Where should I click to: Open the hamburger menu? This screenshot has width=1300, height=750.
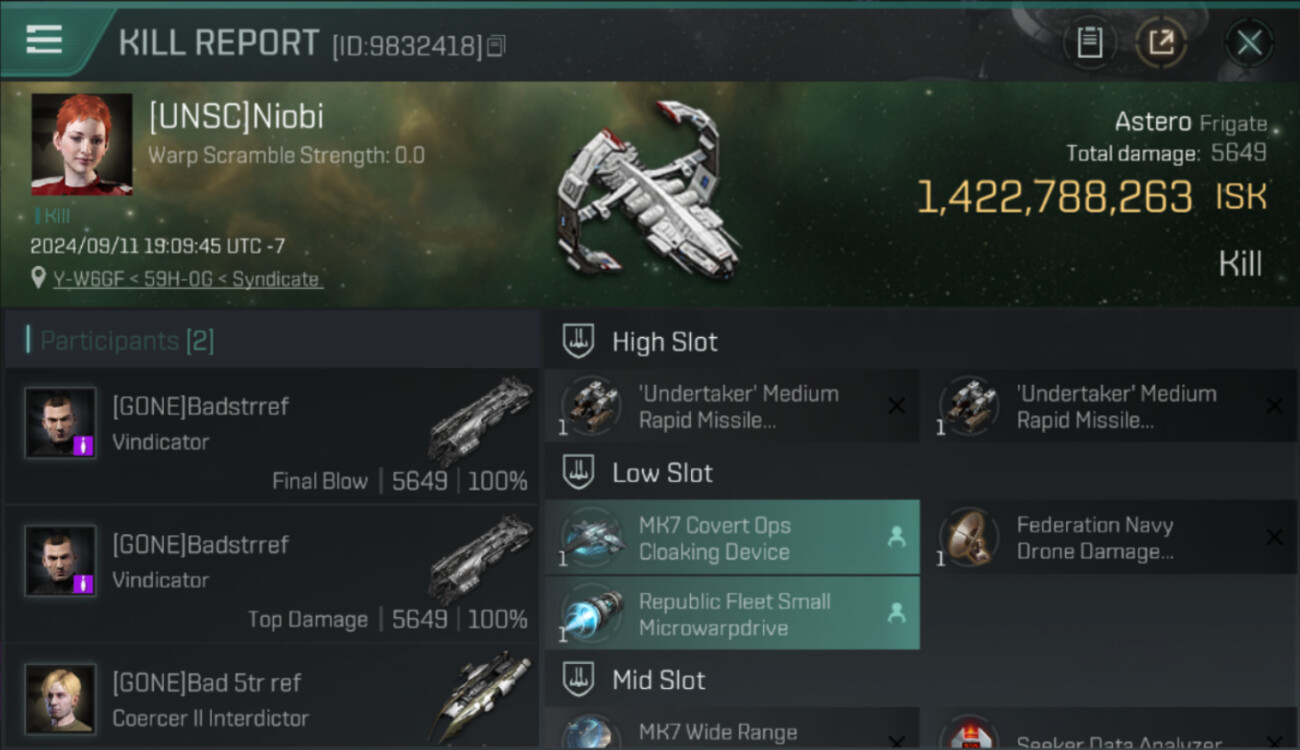[44, 40]
